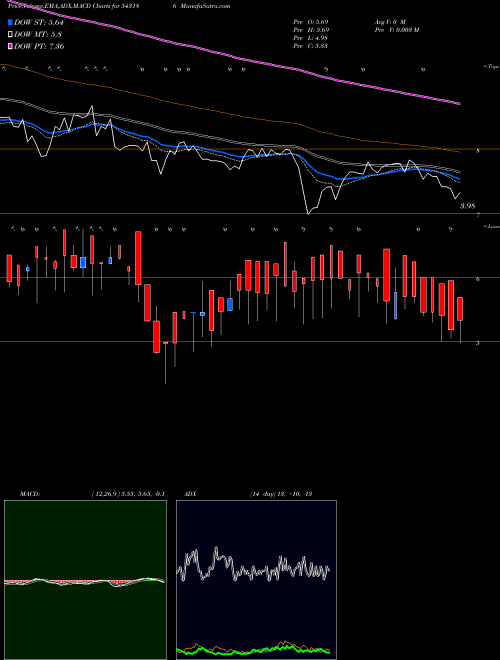Click the tall red candle at the major drop
The image size is (500, 660).
pos(138,258)
